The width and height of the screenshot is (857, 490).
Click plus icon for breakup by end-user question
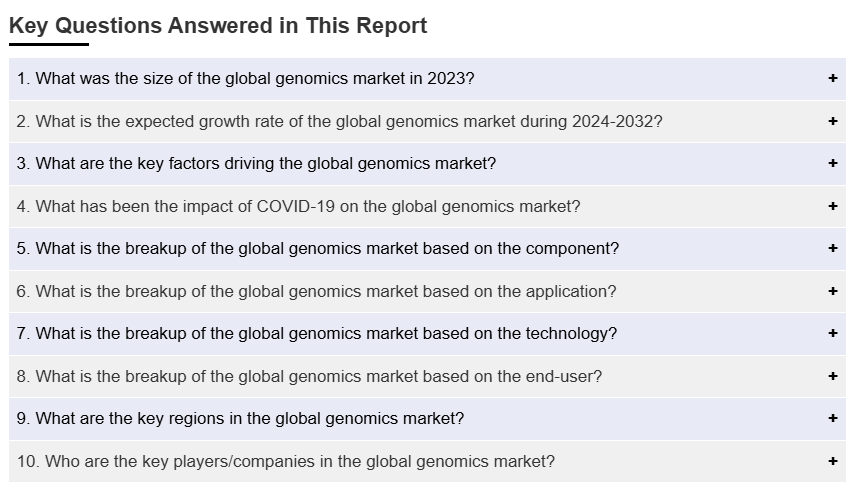click(832, 376)
